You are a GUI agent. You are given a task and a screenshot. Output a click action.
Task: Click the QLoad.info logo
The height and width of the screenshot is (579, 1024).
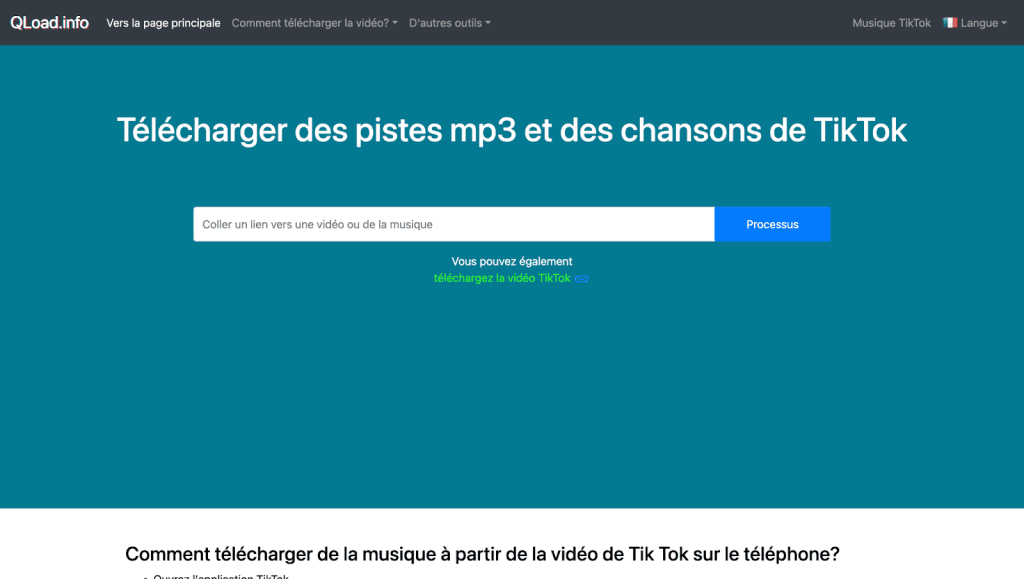click(50, 23)
